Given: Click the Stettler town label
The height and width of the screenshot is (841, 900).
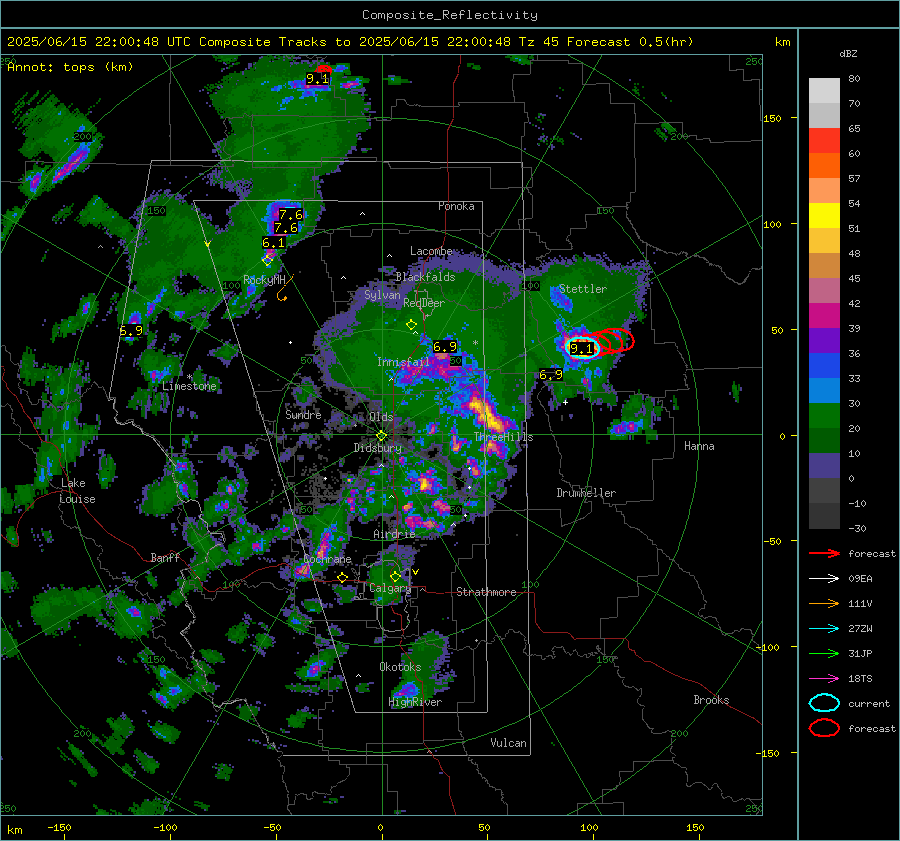Looking at the screenshot, I should (x=583, y=289).
